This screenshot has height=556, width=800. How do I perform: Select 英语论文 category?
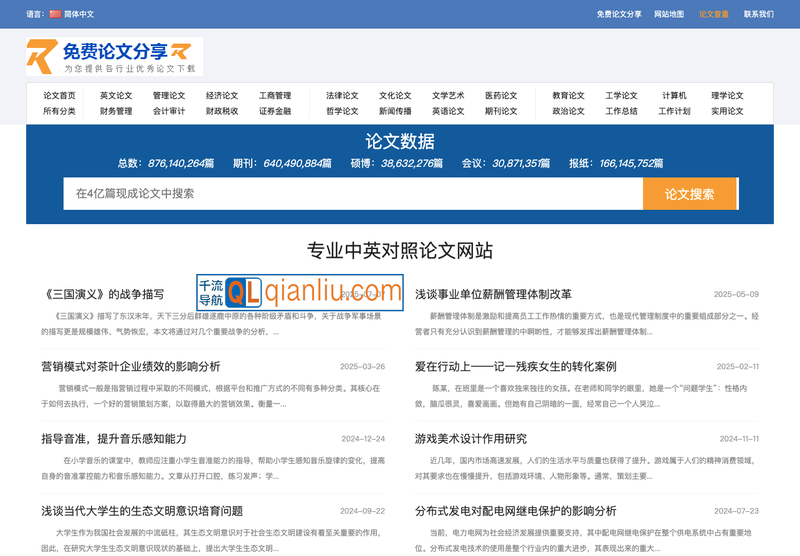click(448, 111)
